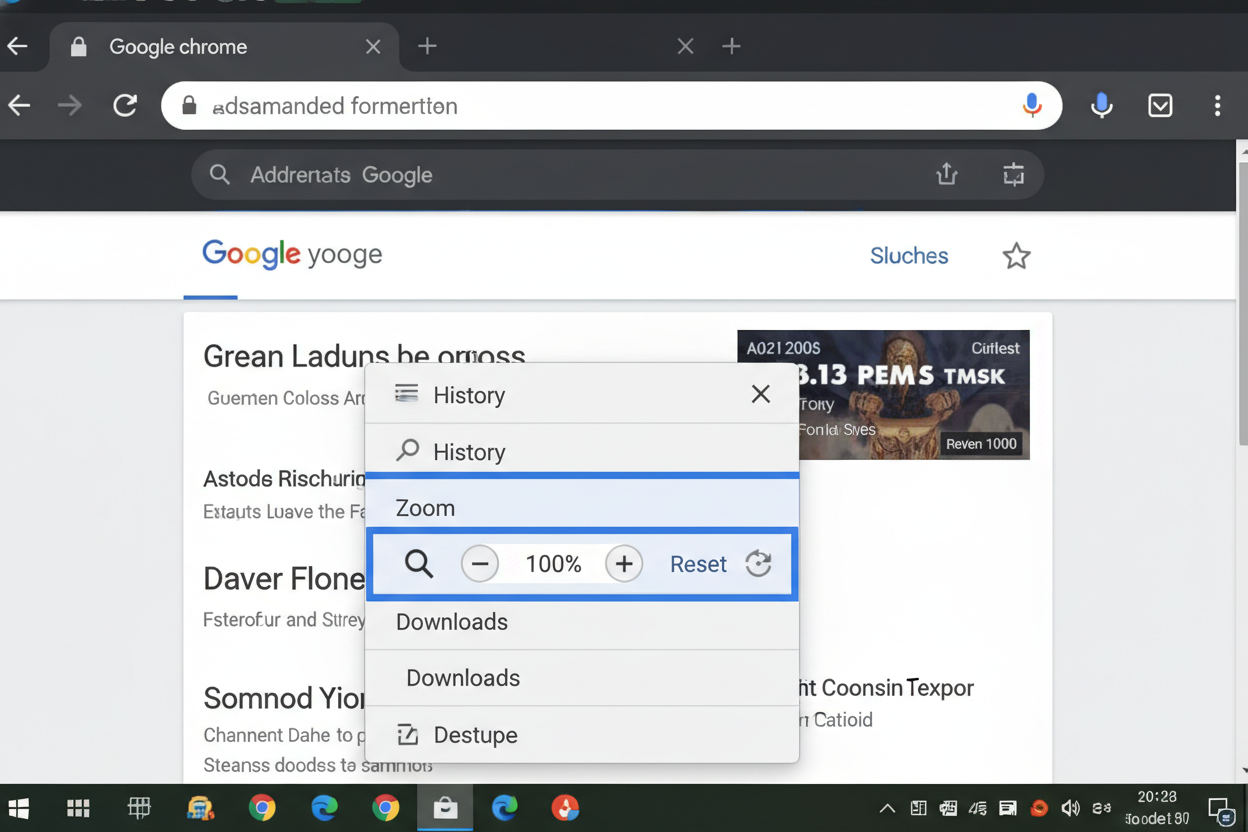Click the colored microphone in address bar
1248x832 pixels.
point(1032,105)
